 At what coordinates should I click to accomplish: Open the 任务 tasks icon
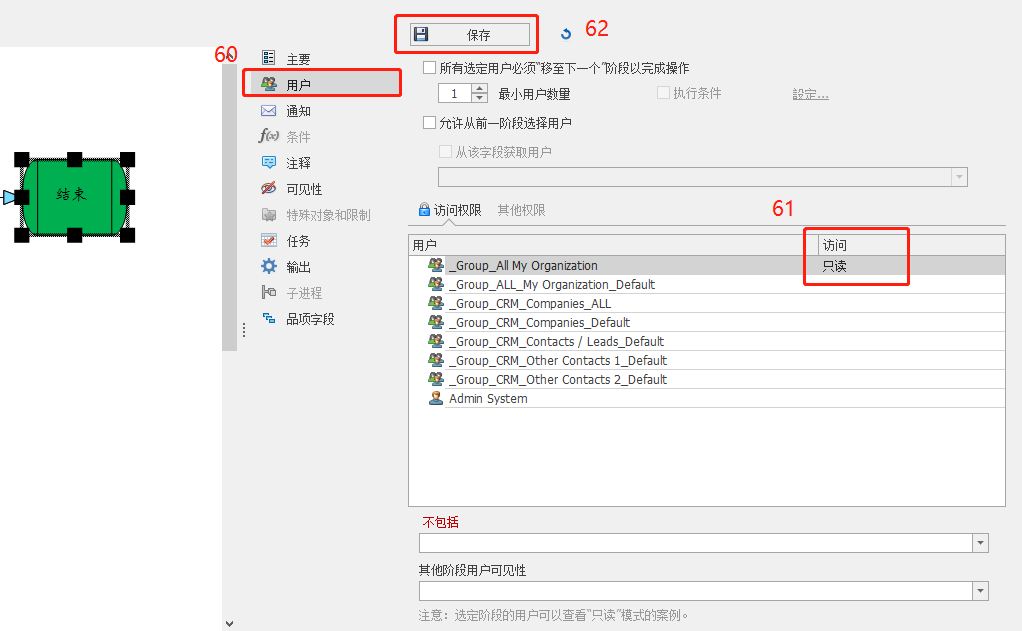tap(268, 240)
